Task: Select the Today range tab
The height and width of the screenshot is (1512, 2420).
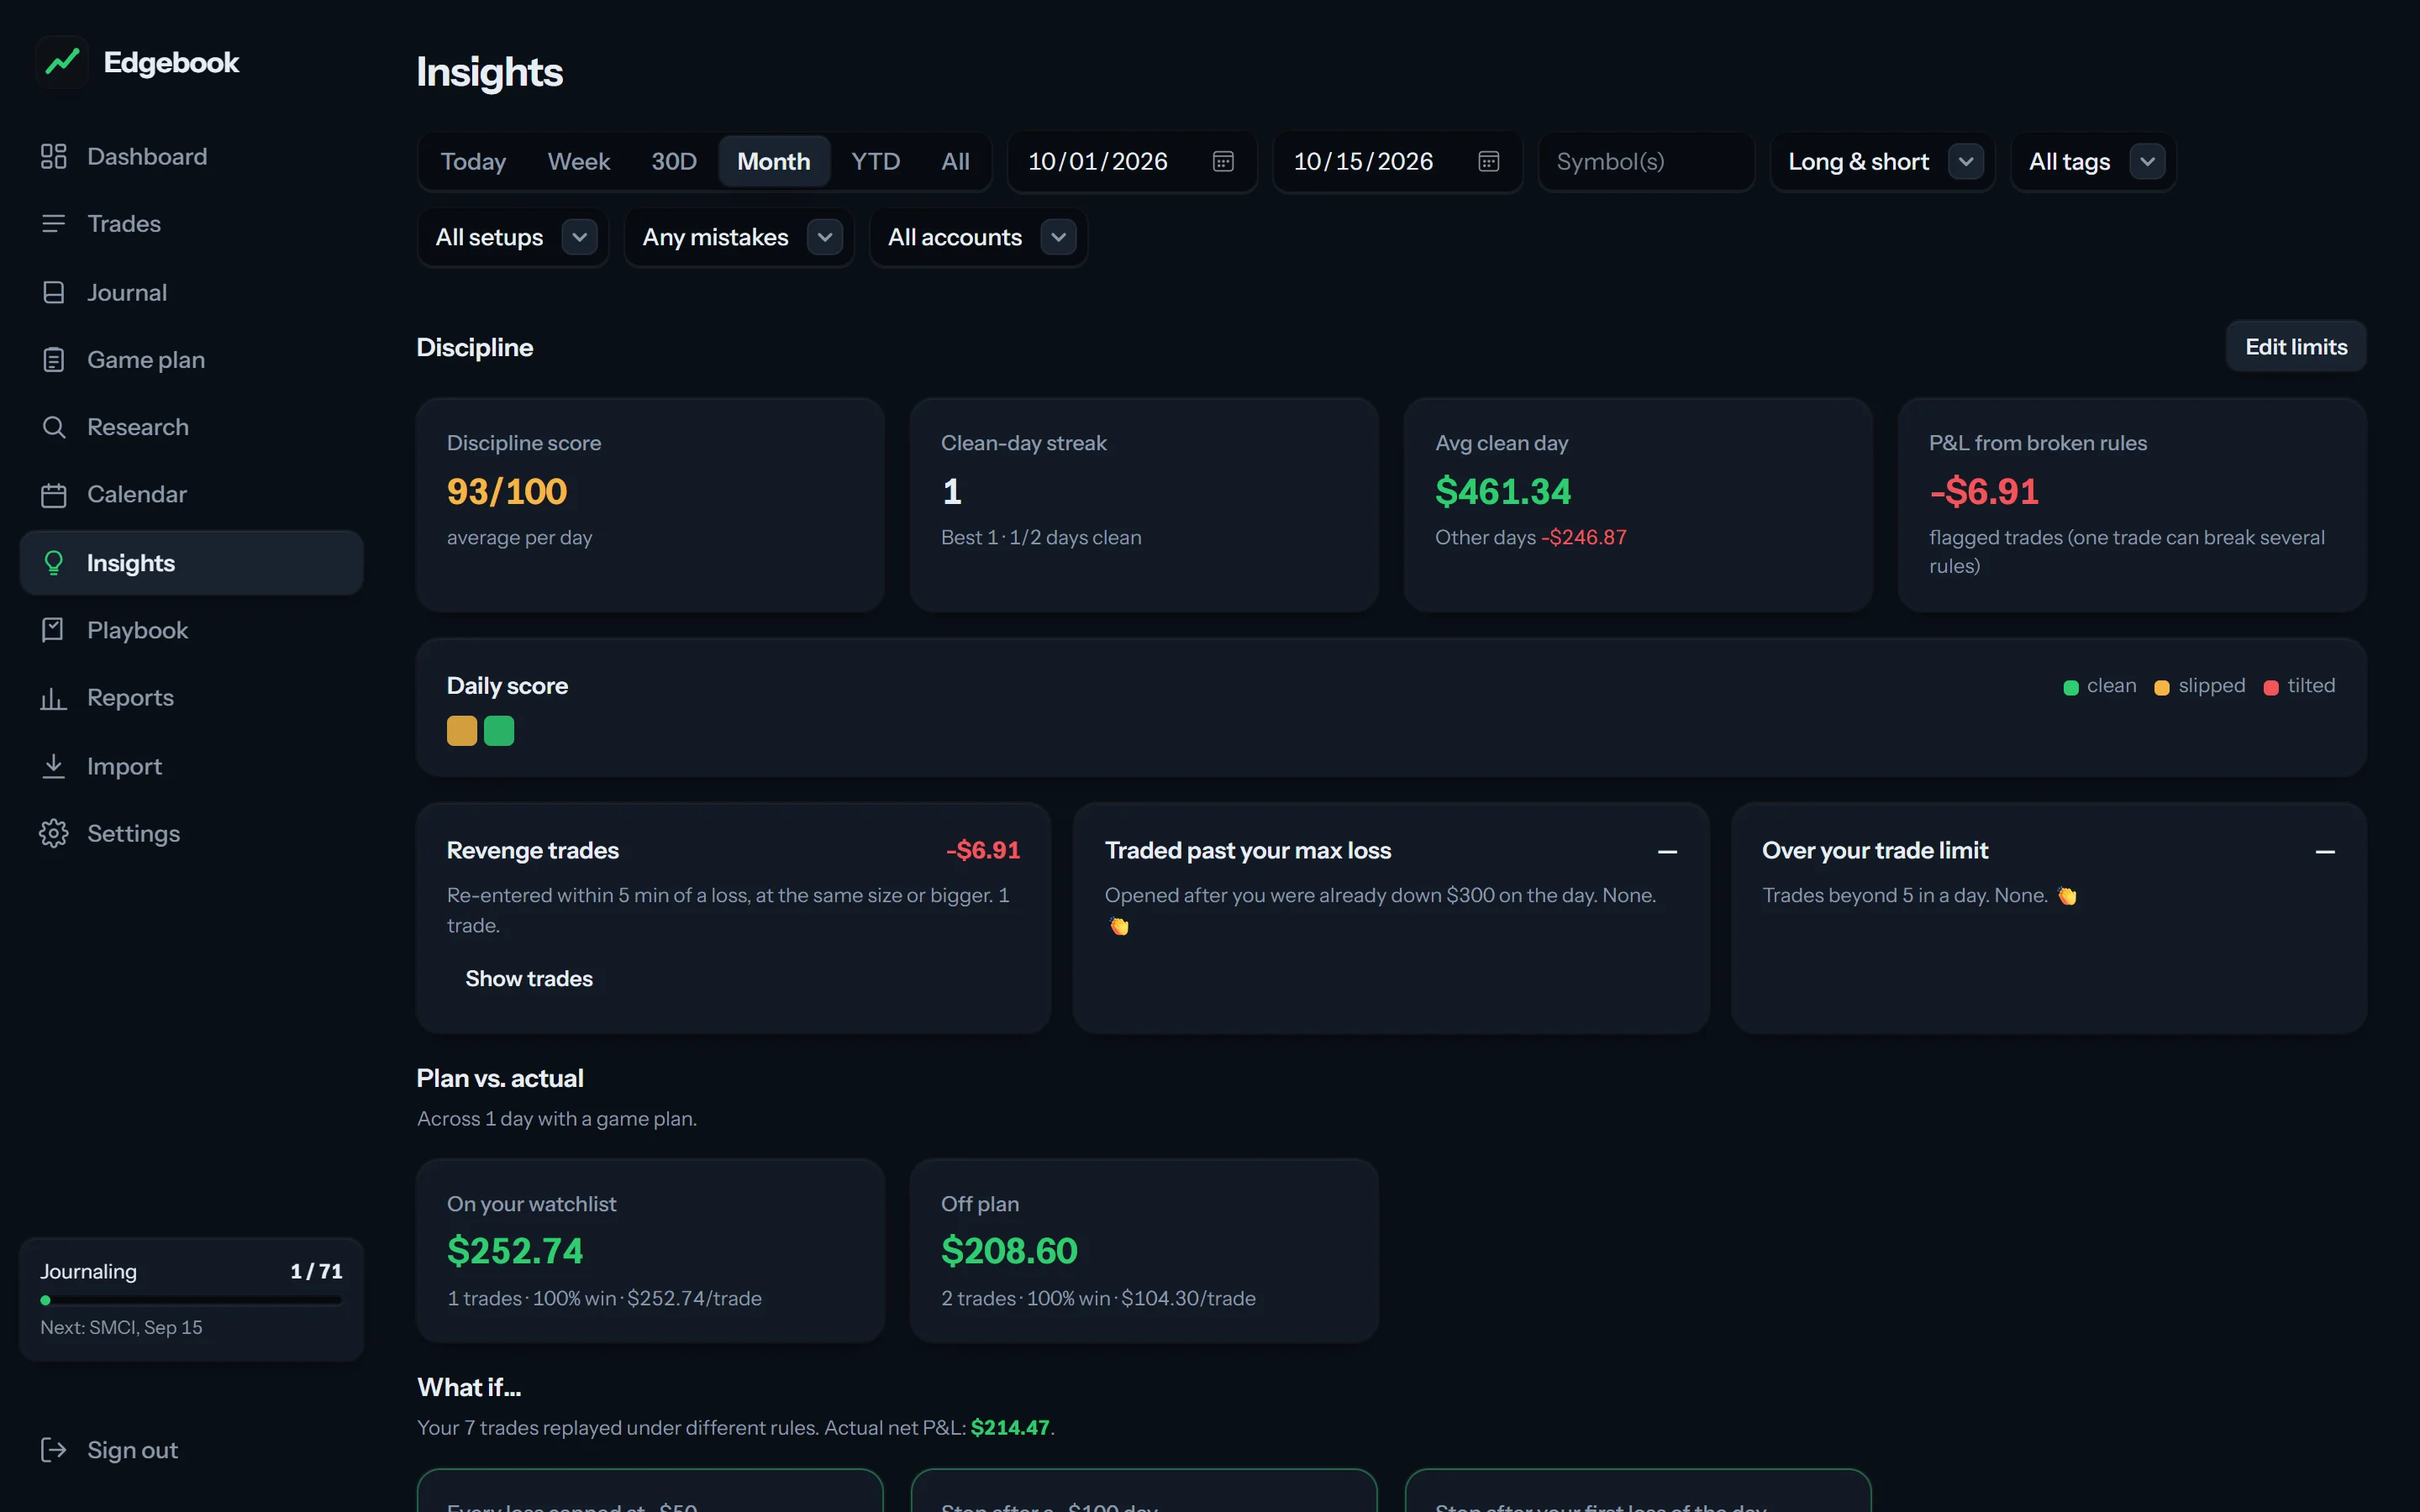Action: click(x=473, y=161)
